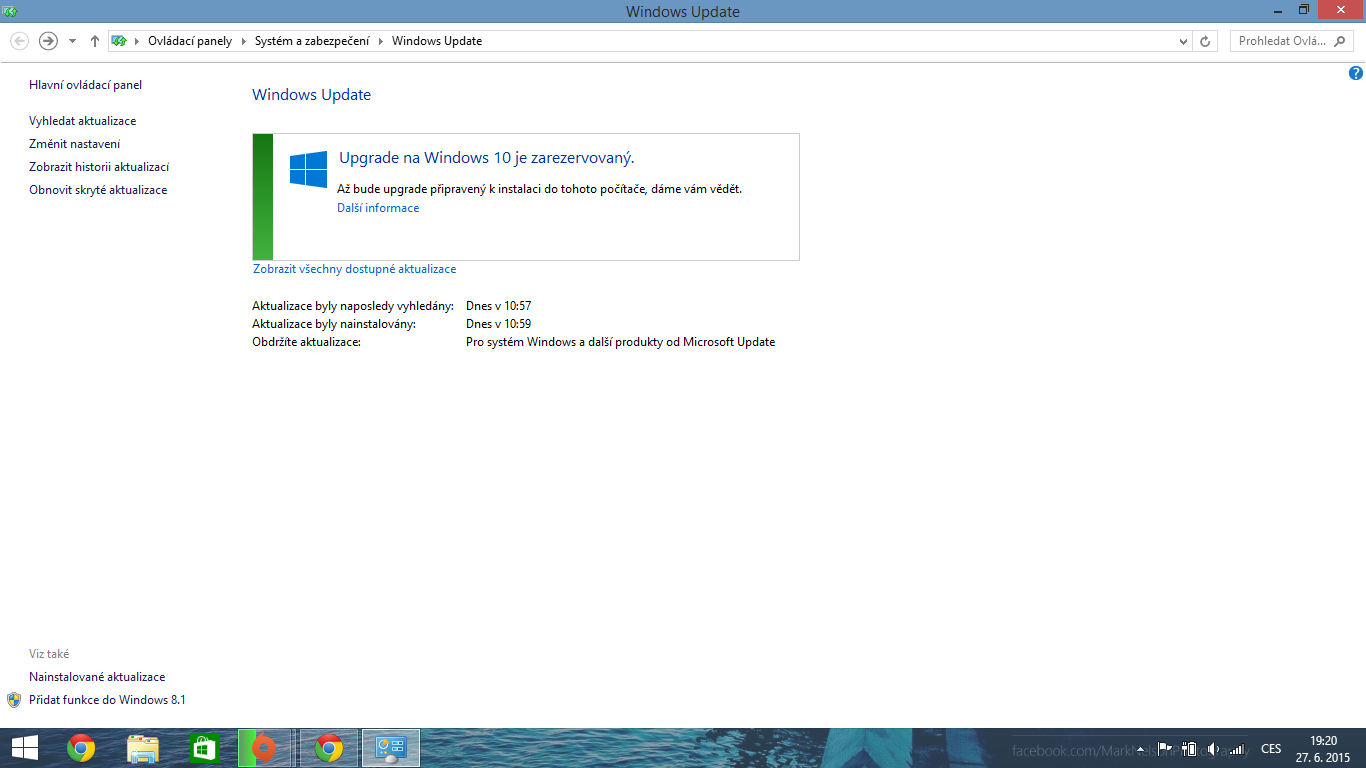1366x768 pixels.
Task: Open Zobrazit historii aktualizací
Action: tap(99, 167)
